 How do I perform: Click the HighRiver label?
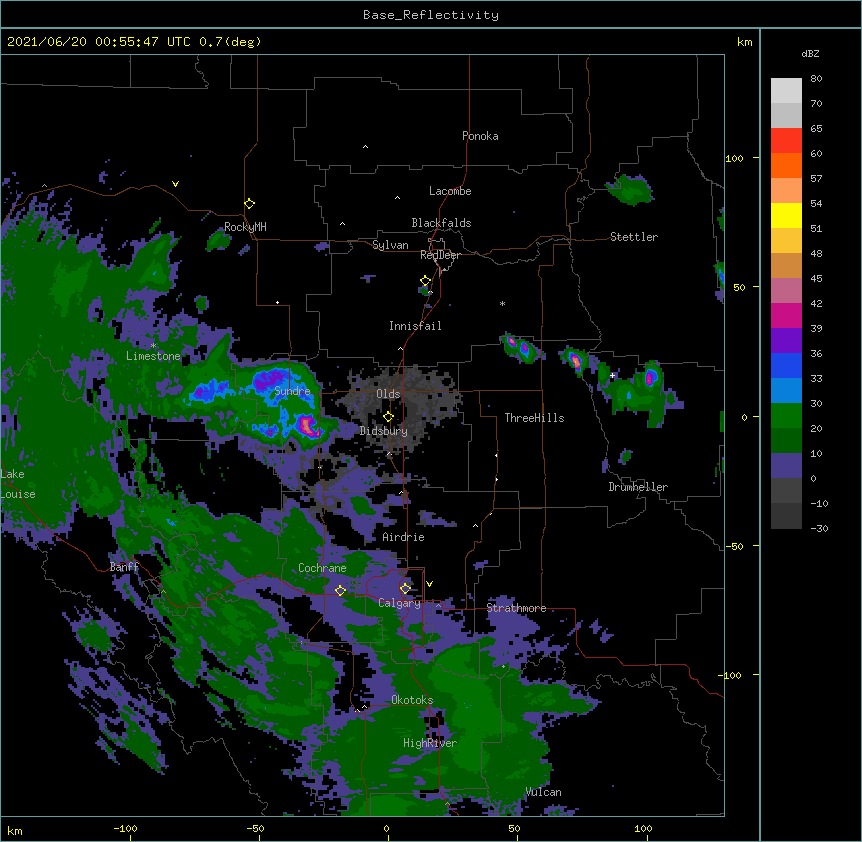(x=430, y=743)
